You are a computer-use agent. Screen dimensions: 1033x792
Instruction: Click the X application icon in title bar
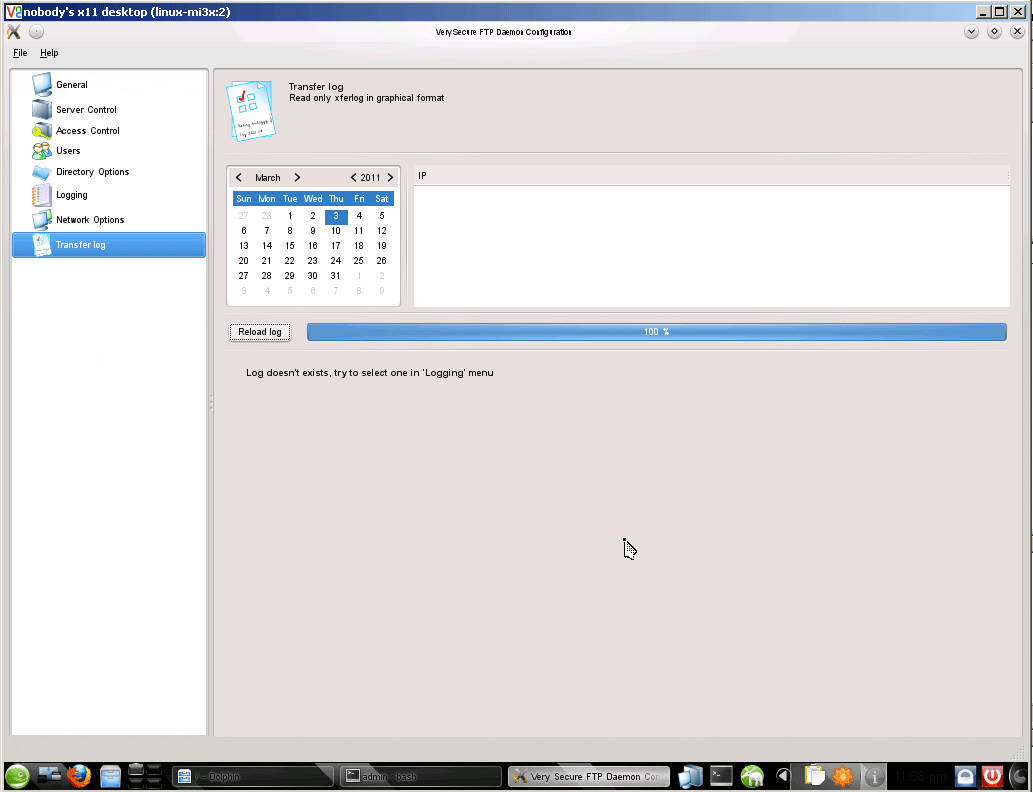[x=14, y=32]
